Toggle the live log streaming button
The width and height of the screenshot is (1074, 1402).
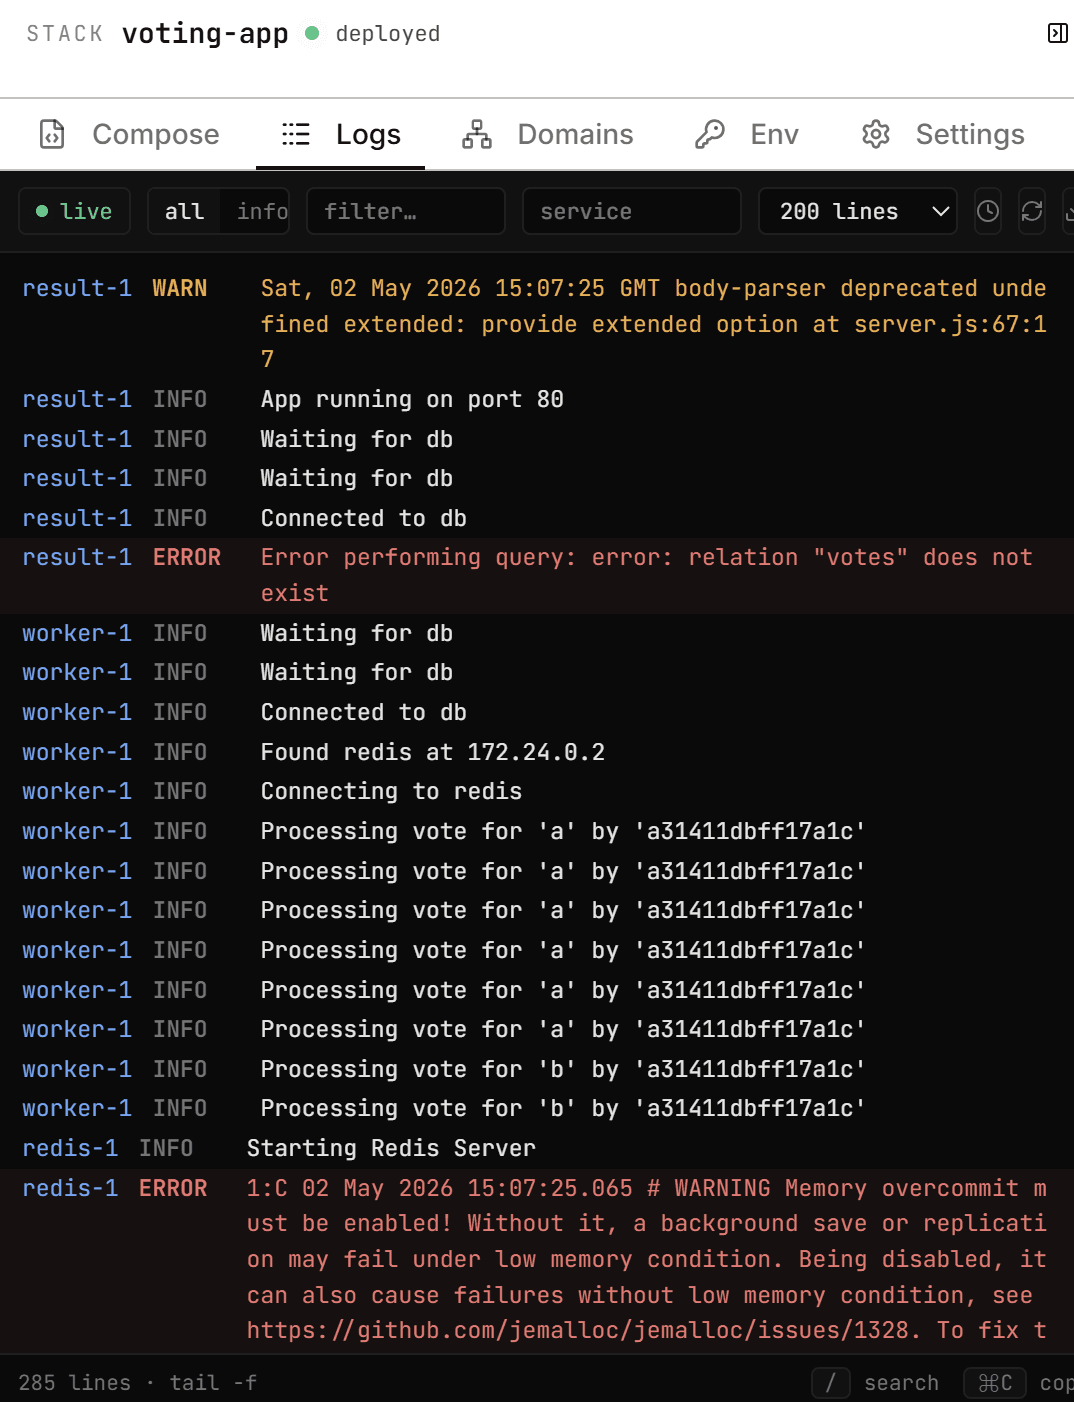click(x=75, y=211)
